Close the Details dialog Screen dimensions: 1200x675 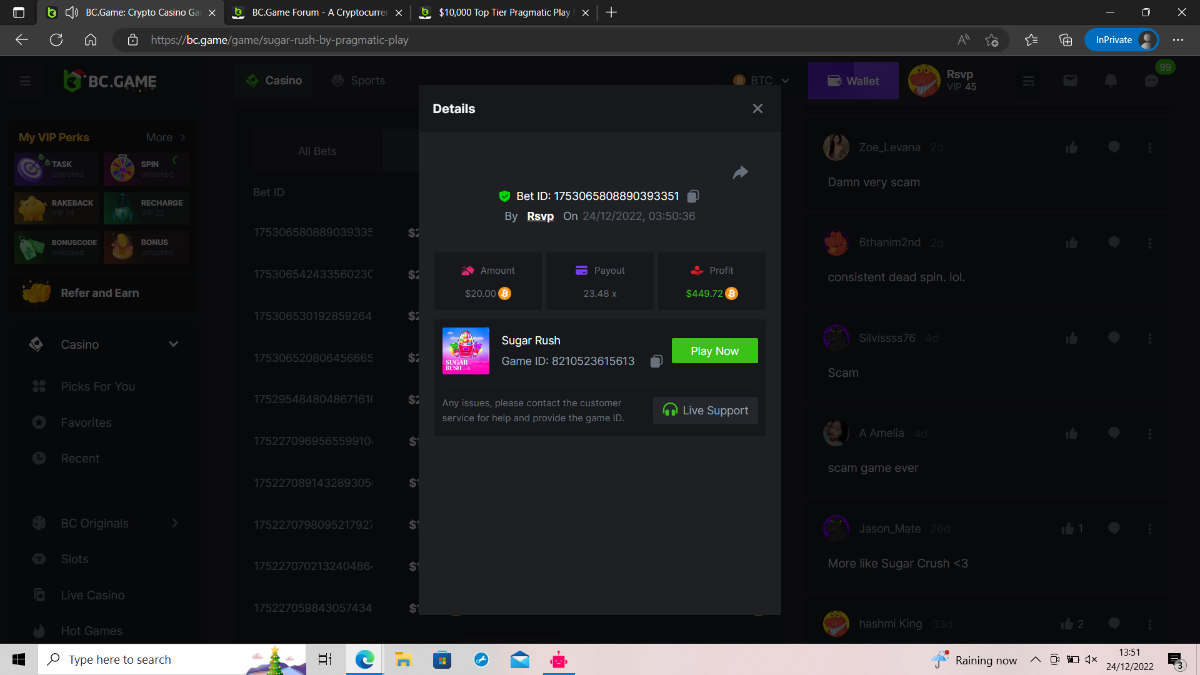click(x=757, y=109)
